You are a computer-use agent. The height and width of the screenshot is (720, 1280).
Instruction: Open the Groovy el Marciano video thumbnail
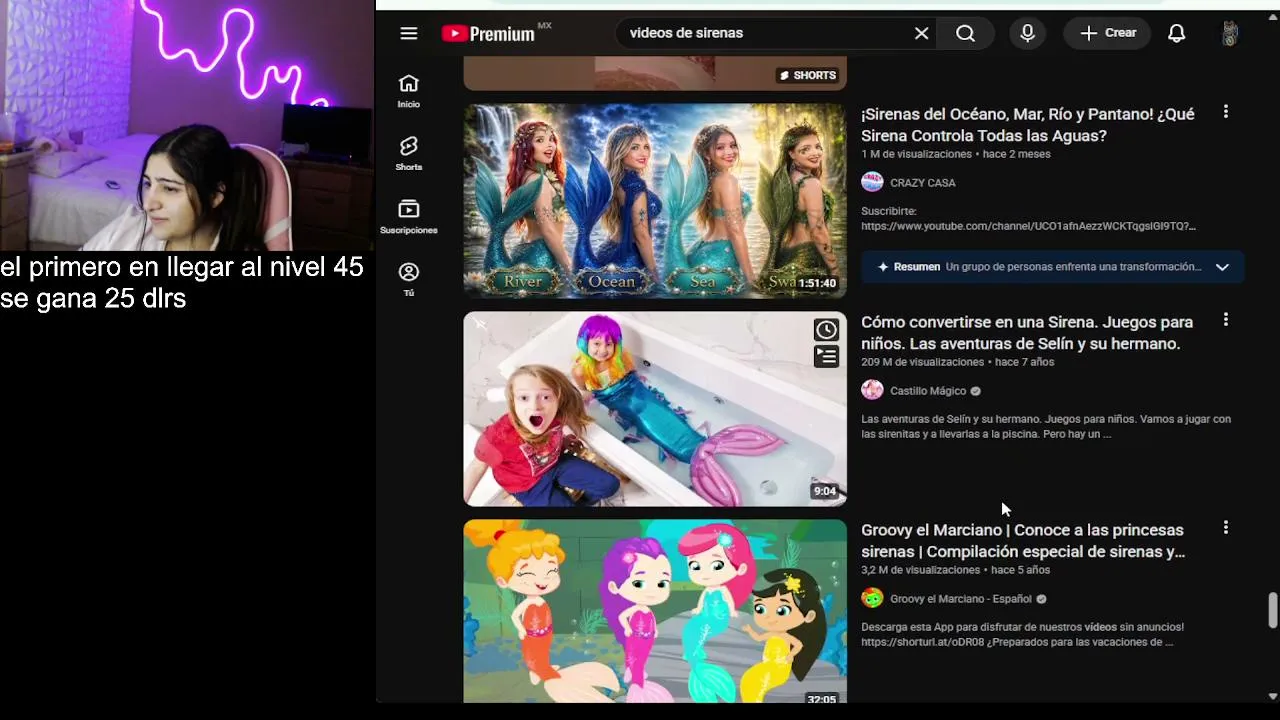coord(655,611)
